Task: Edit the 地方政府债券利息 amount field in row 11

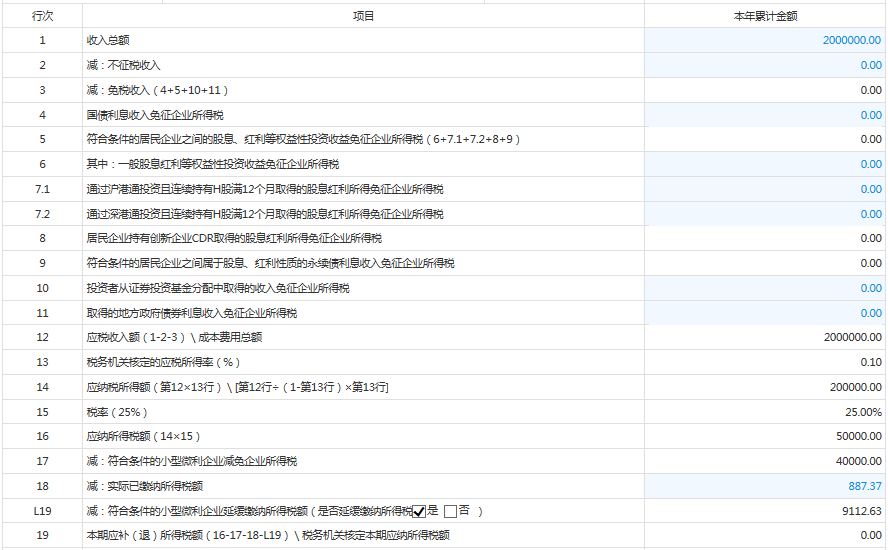Action: click(x=765, y=313)
